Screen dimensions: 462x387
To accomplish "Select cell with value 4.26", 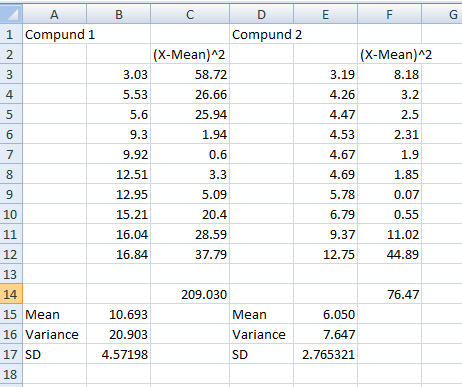I will coord(326,94).
